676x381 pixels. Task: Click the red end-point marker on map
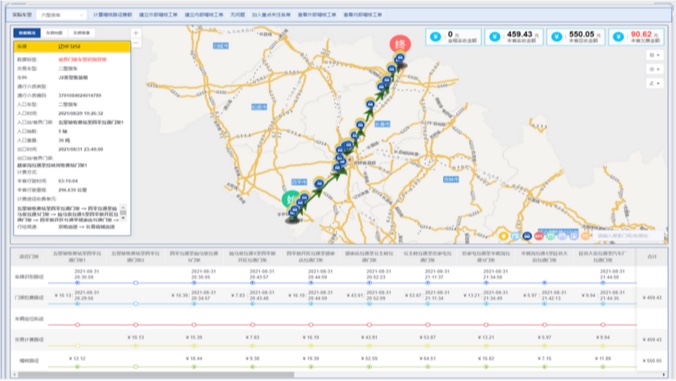pos(400,44)
